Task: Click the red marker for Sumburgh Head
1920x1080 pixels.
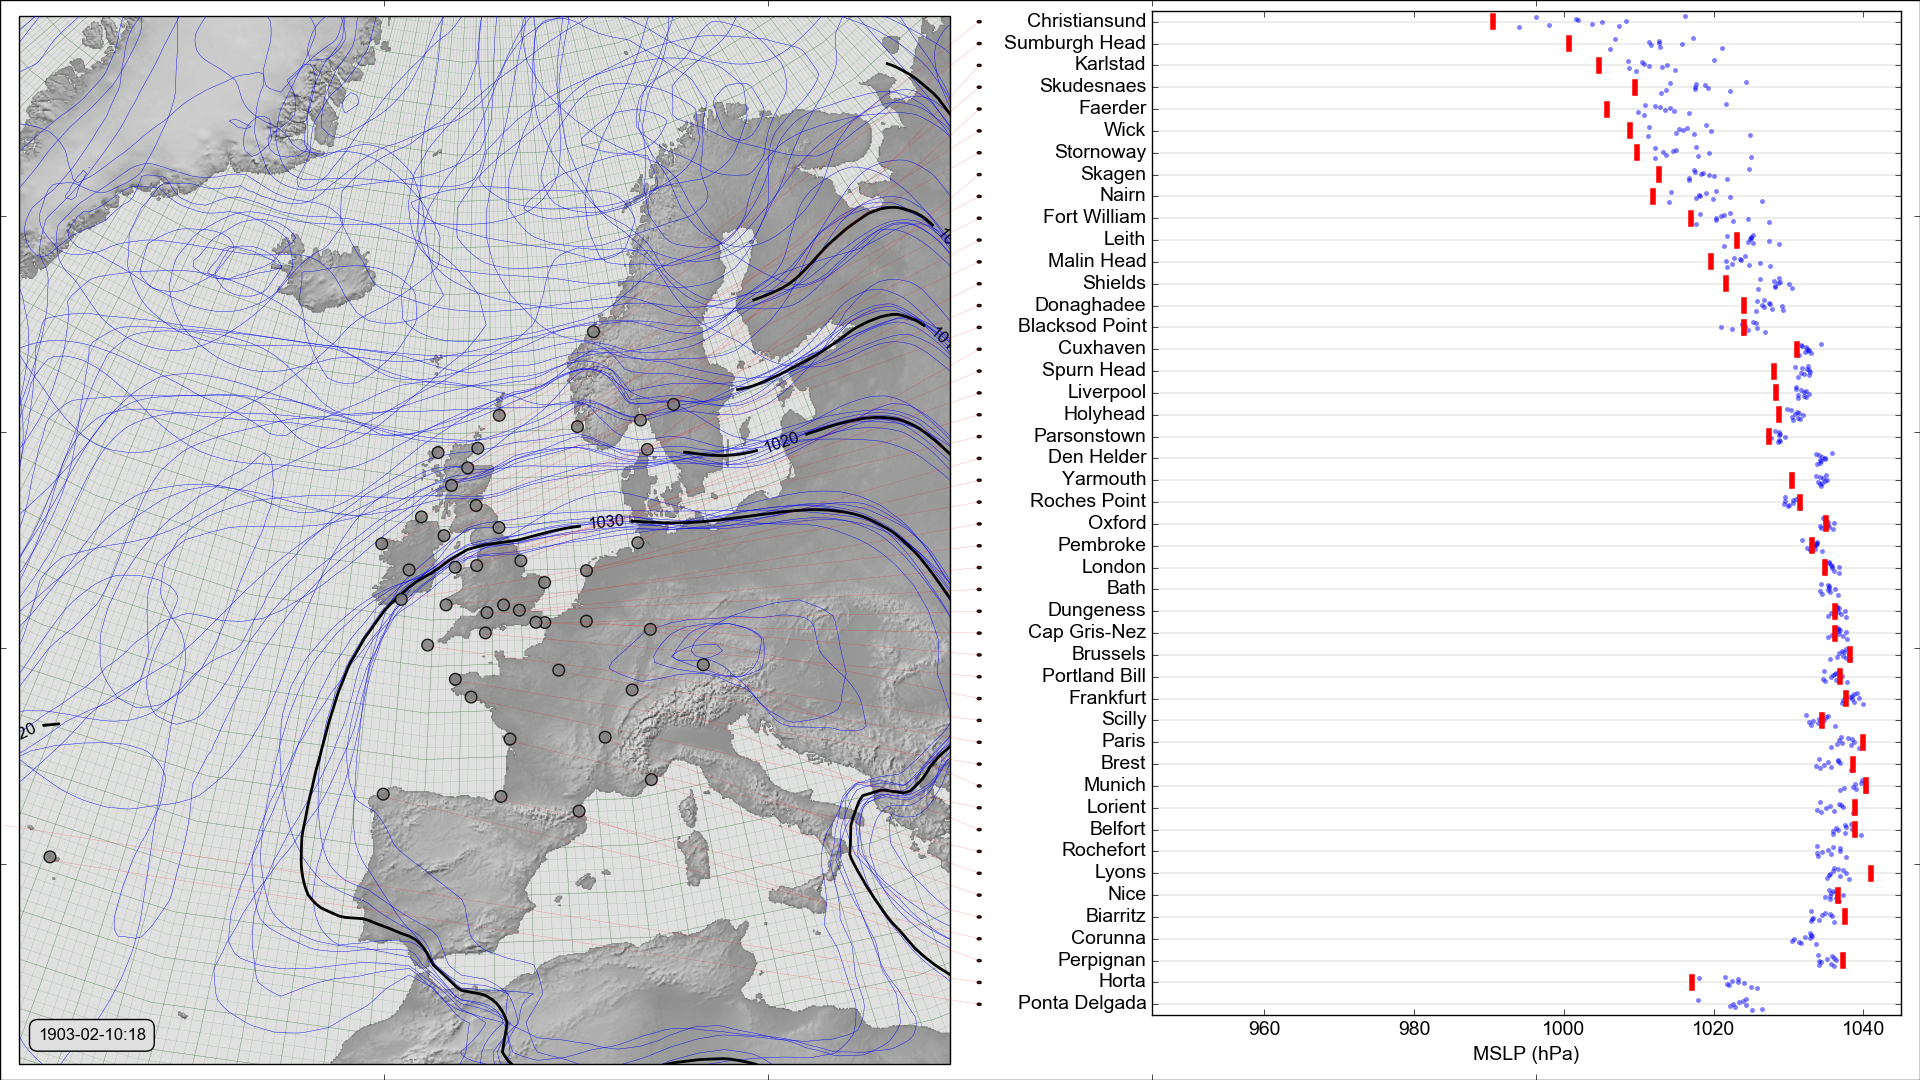Action: [1568, 43]
